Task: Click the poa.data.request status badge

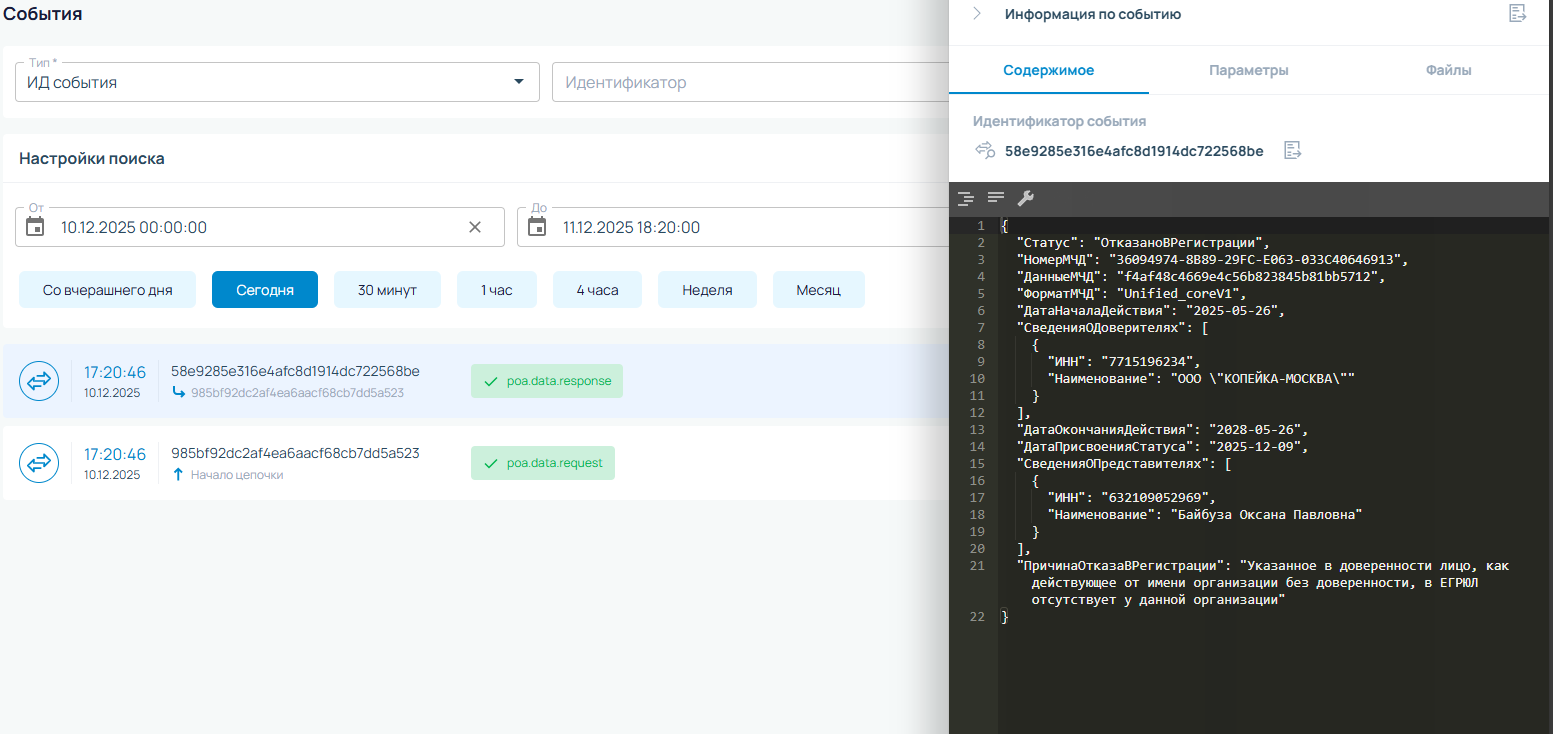Action: (x=543, y=463)
